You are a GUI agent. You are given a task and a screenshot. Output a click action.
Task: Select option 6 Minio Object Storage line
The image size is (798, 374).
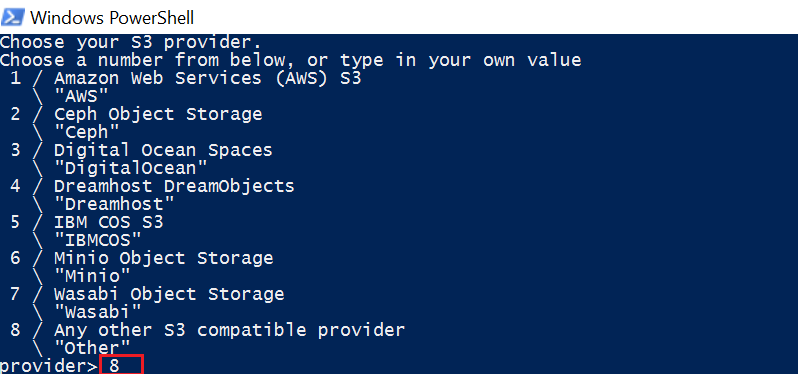[141, 258]
